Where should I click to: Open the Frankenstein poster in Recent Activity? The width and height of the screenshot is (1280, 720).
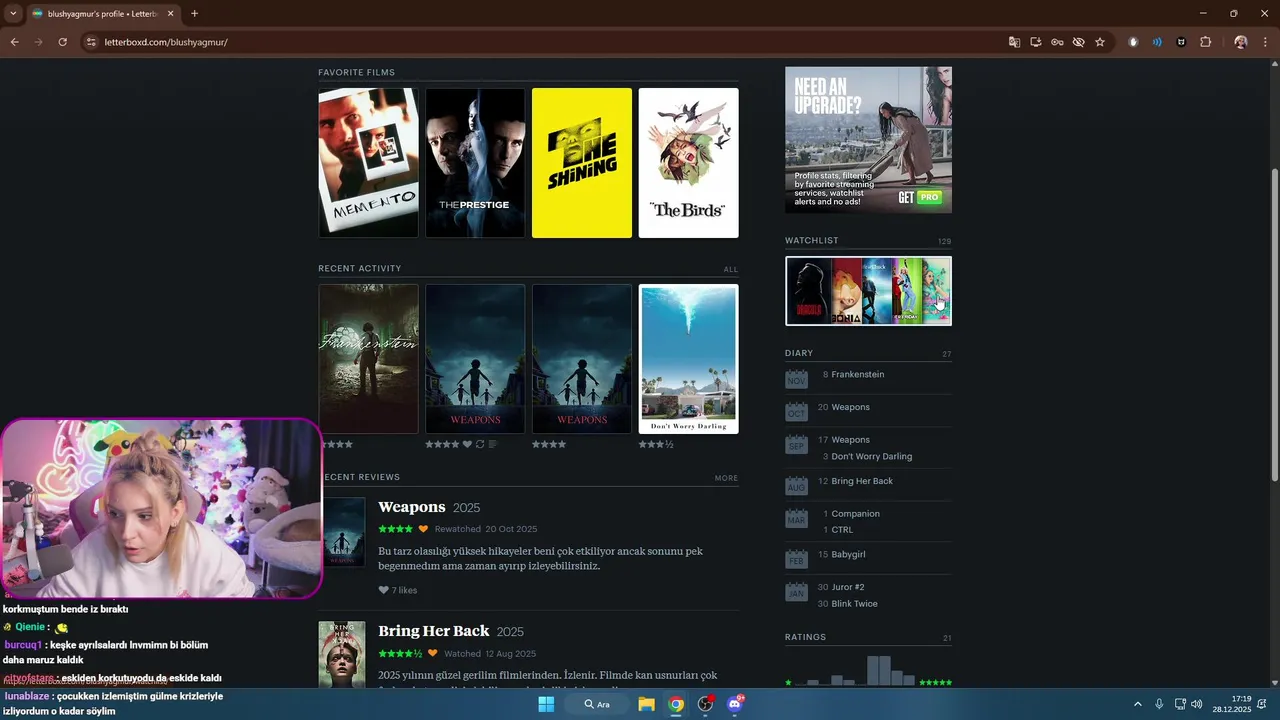coord(368,359)
